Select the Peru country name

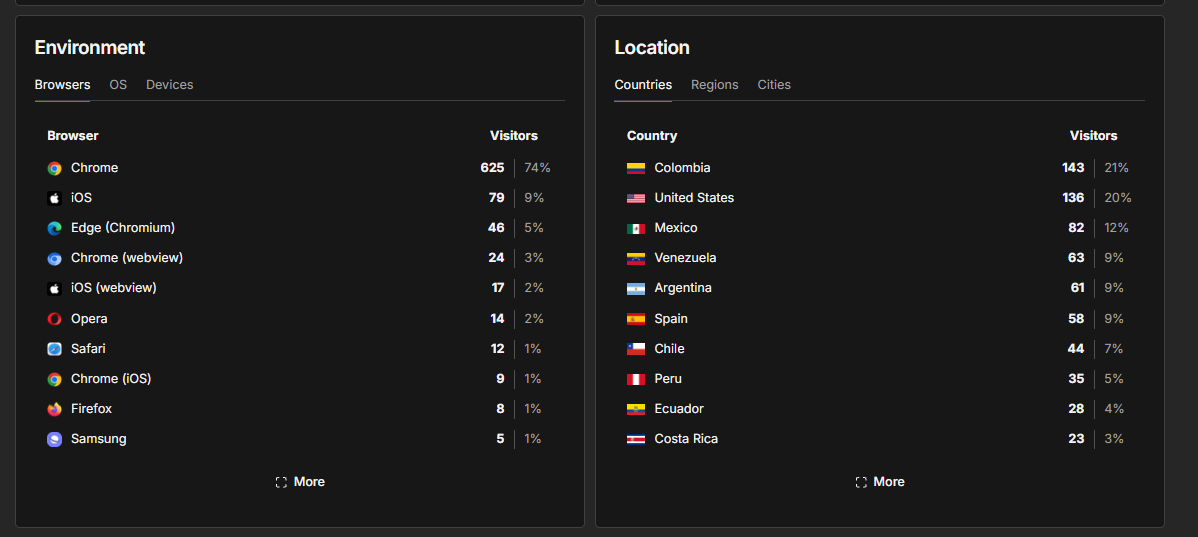(x=669, y=378)
